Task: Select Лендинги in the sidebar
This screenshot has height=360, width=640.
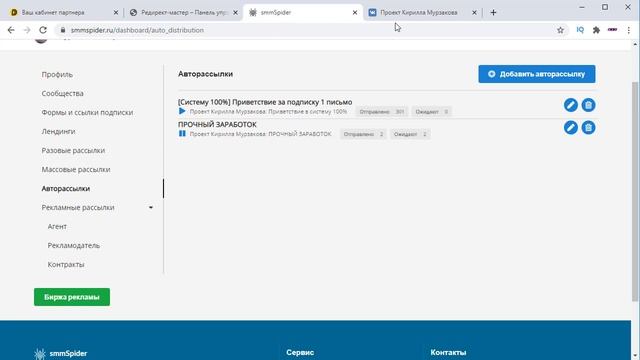Action: (58, 131)
